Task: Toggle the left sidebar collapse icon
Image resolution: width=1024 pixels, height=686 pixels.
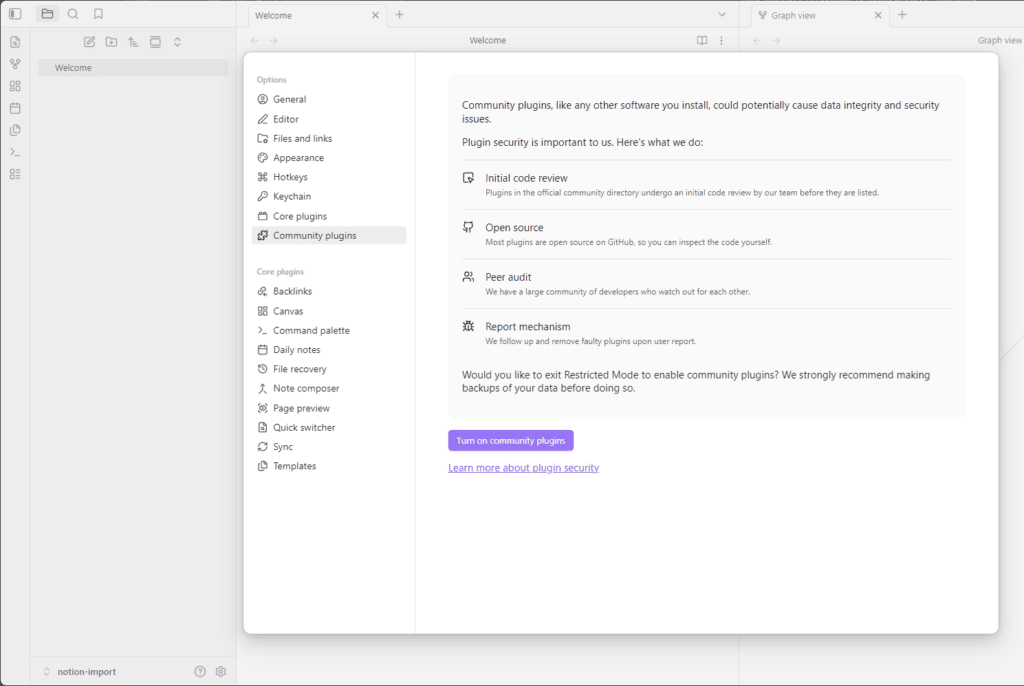Action: (x=15, y=14)
